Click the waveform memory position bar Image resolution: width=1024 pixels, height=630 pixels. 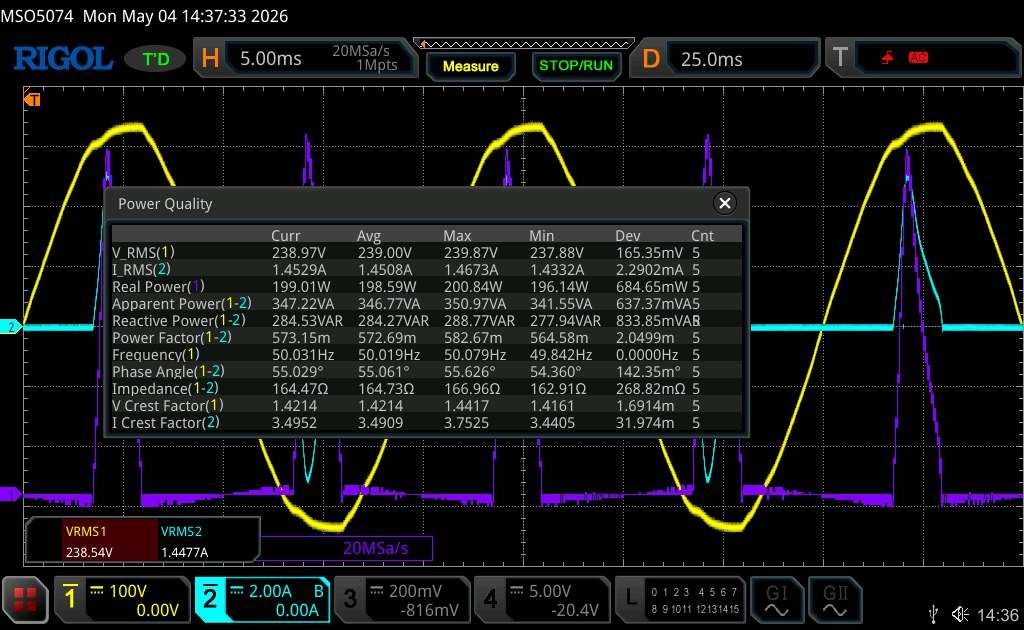click(524, 44)
